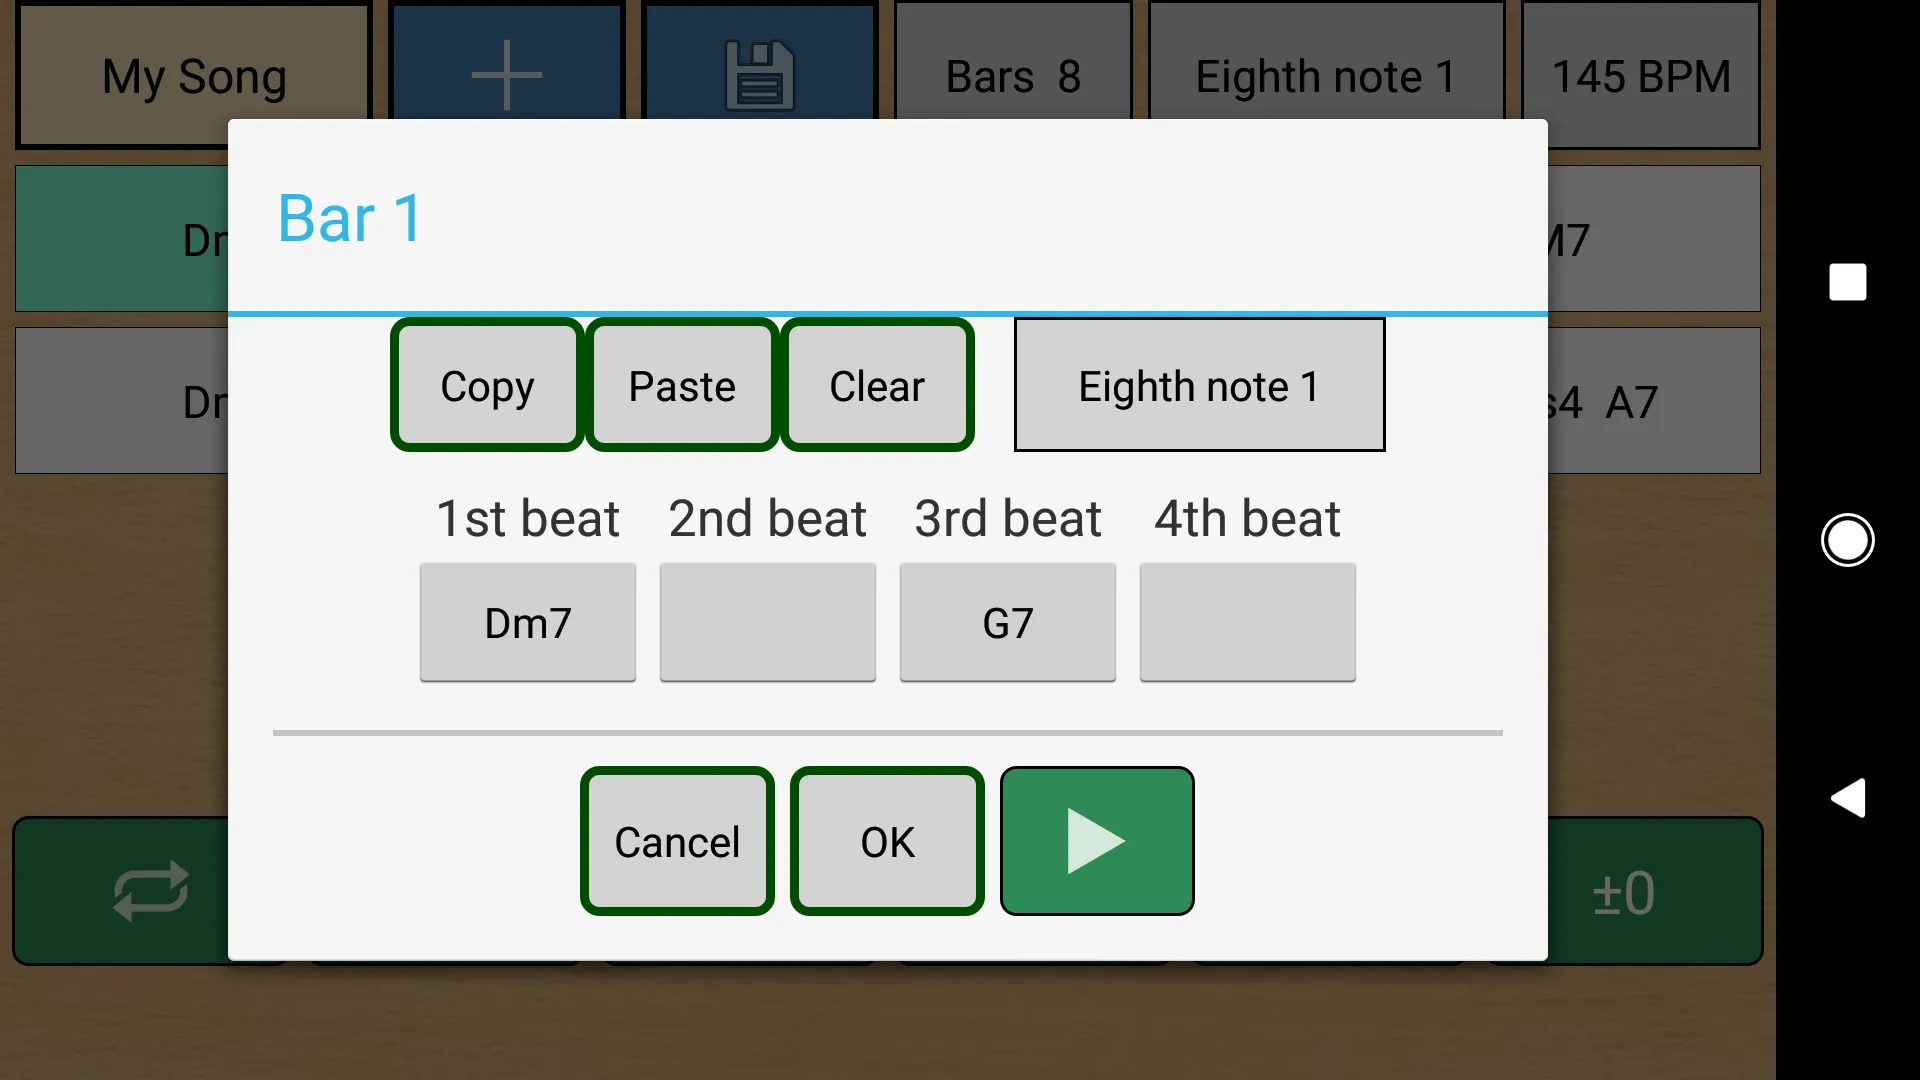Click the Clear button to reset bar
The image size is (1920, 1080).
click(877, 385)
